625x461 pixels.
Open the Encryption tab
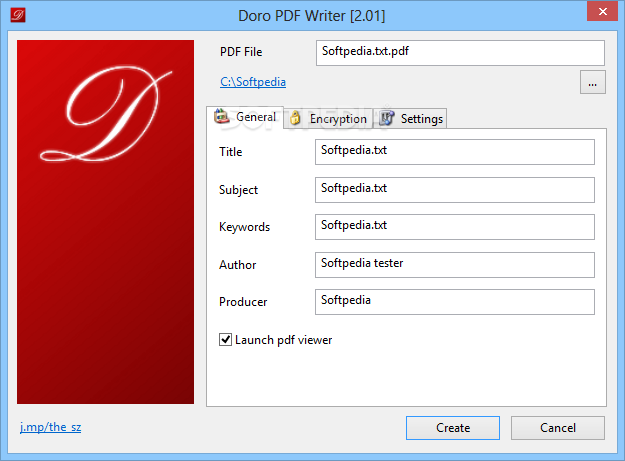328,119
